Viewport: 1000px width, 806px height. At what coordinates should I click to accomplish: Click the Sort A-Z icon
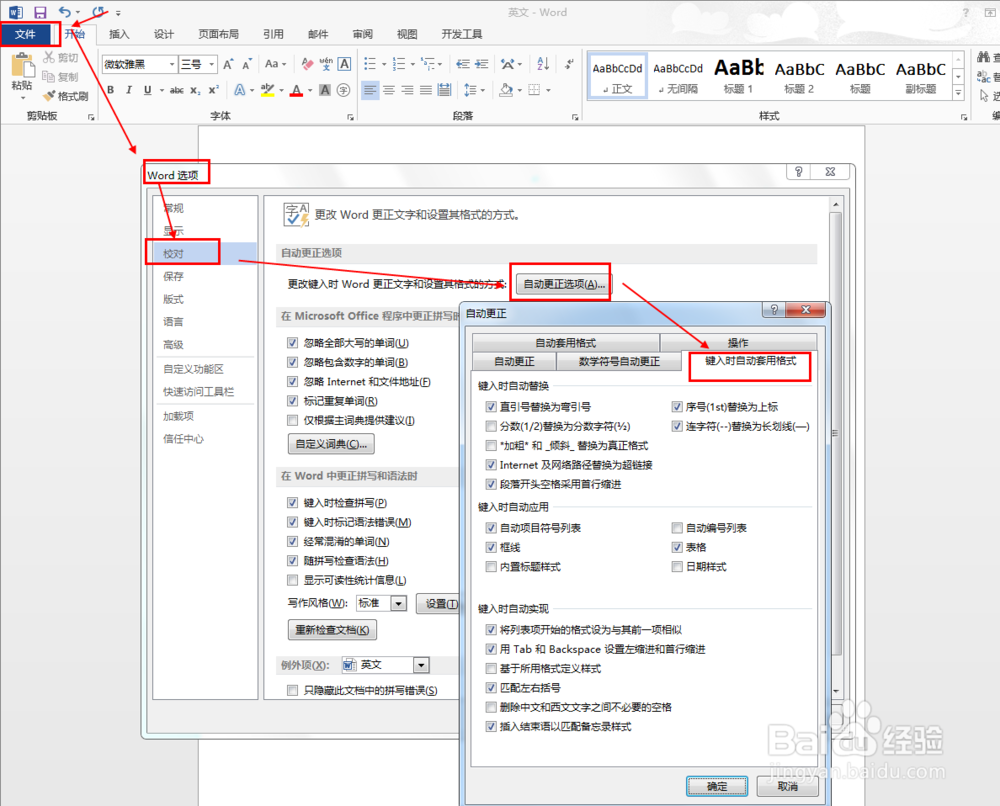pos(543,64)
